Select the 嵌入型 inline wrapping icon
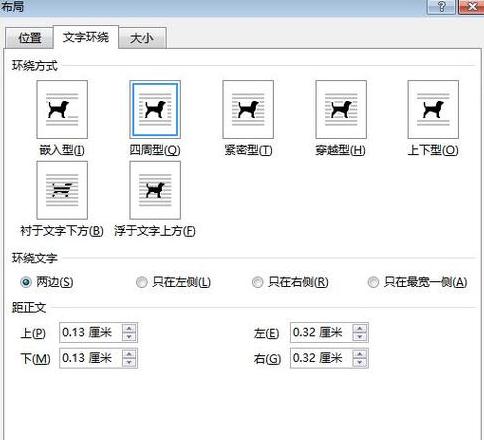484x440 pixels. [x=62, y=109]
